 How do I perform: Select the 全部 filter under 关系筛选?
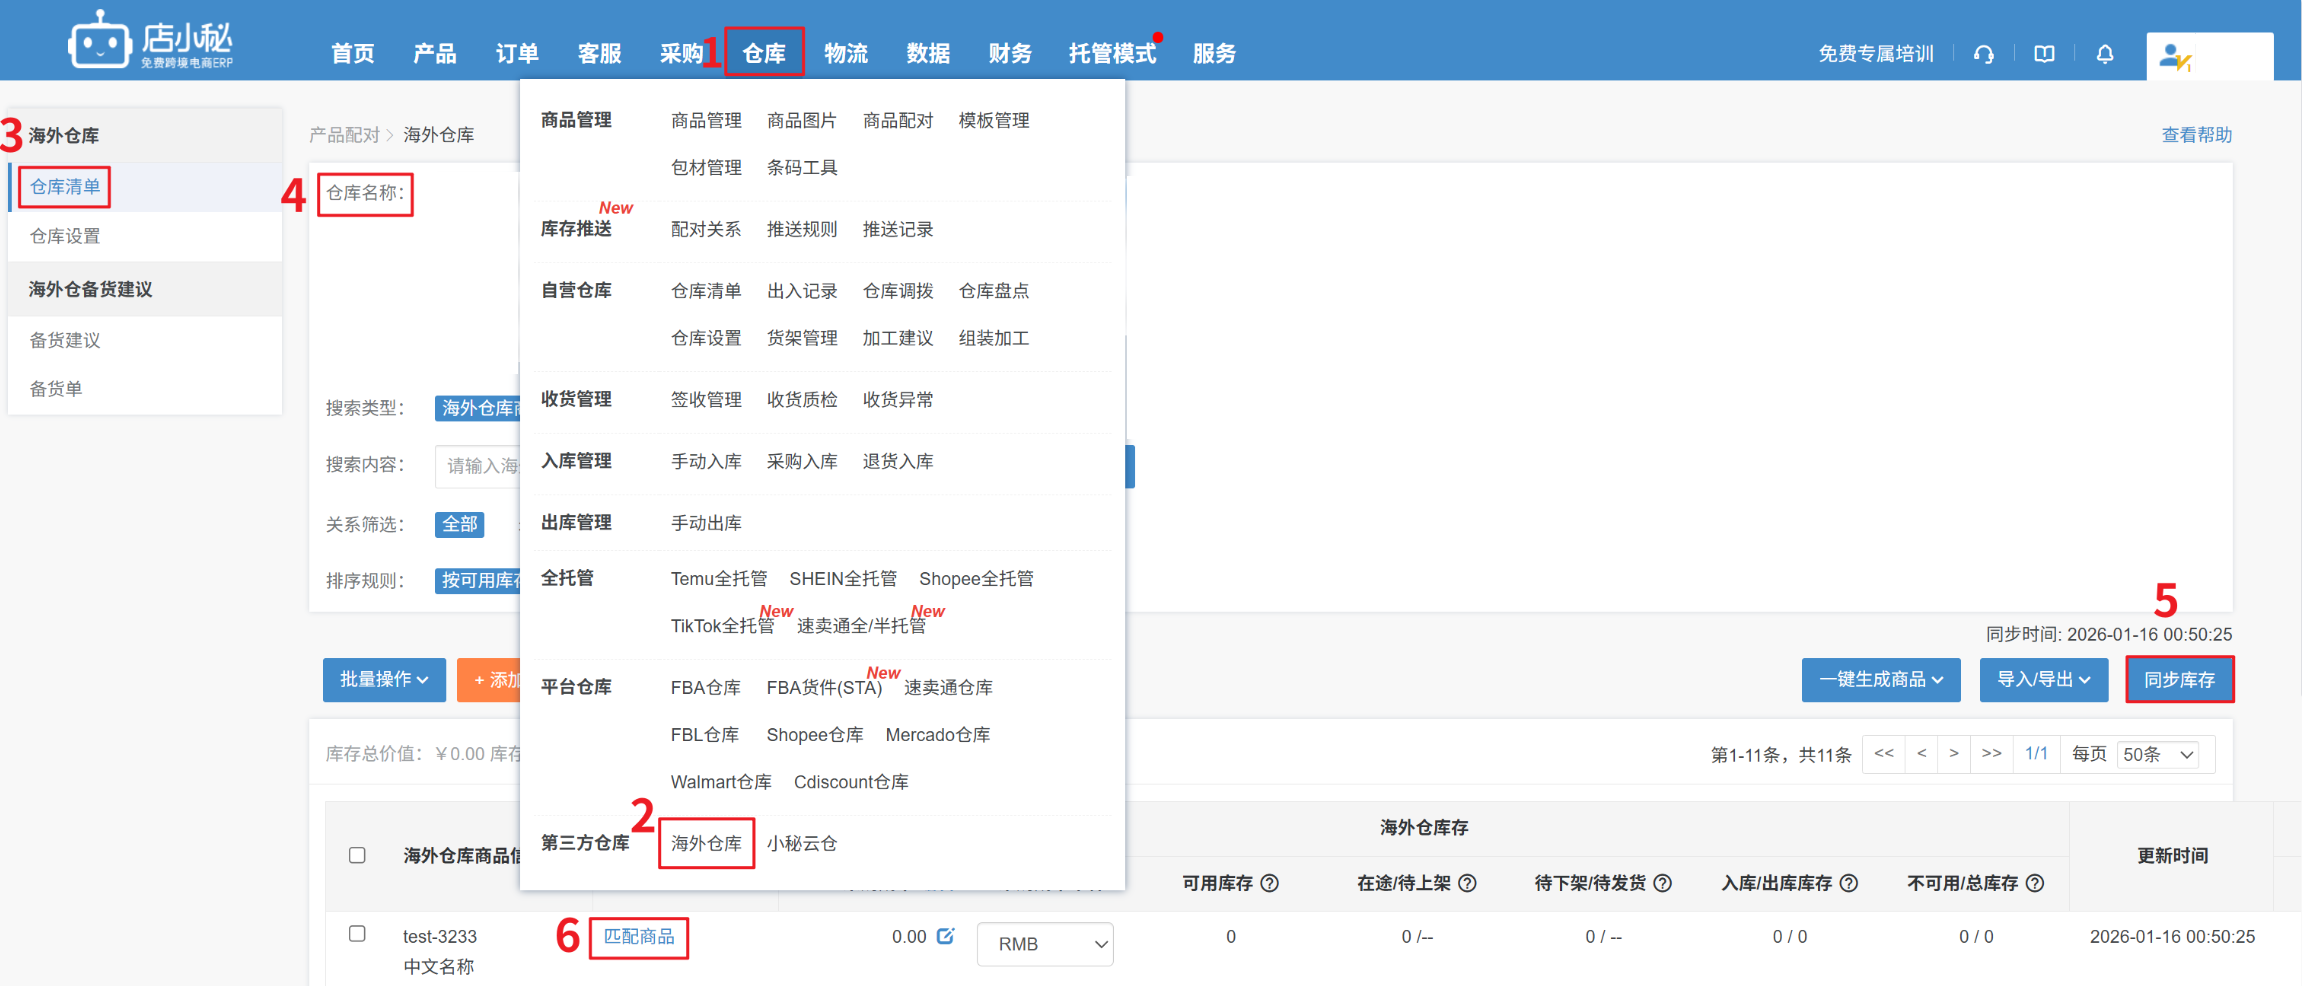[x=460, y=524]
